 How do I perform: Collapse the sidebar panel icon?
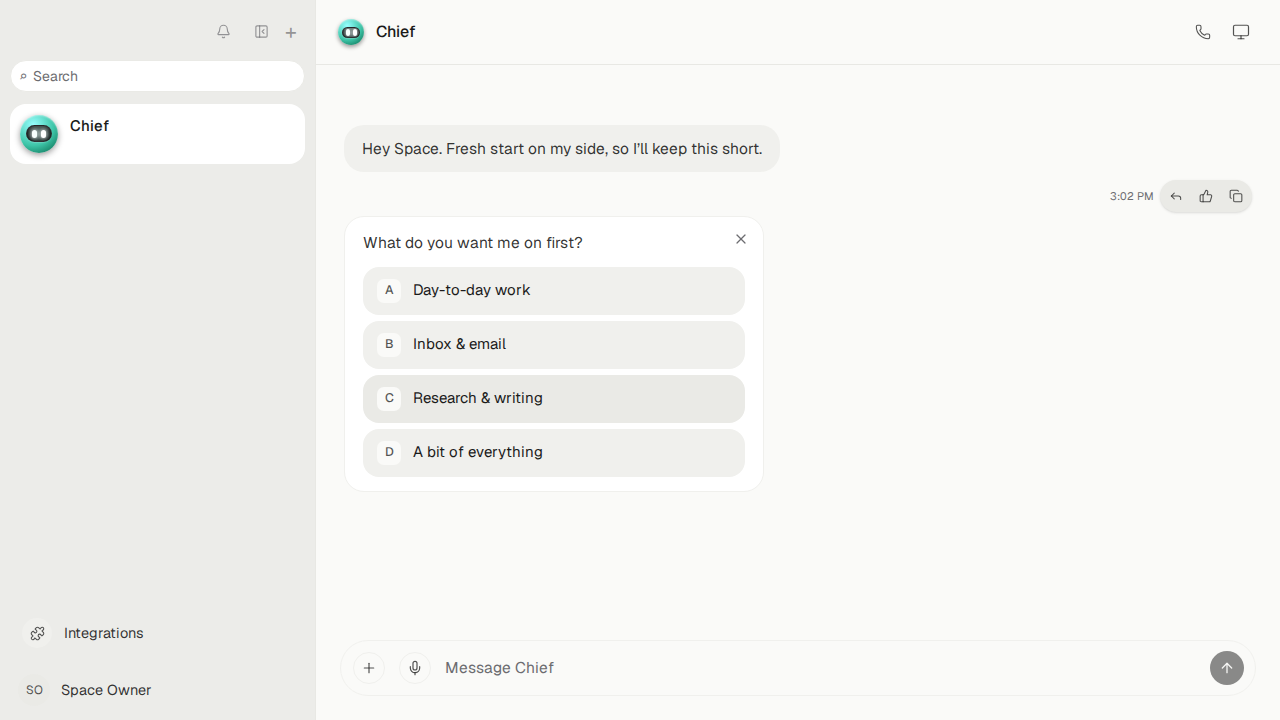coord(261,32)
